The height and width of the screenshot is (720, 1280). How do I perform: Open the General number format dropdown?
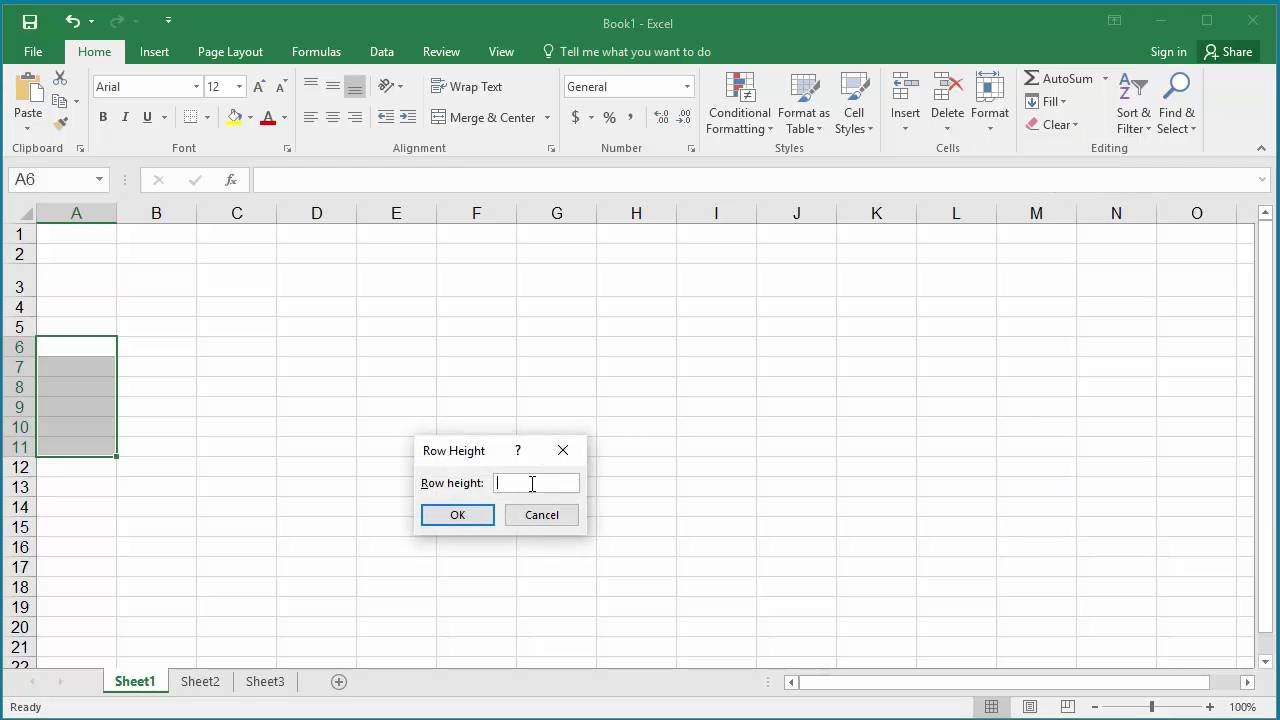687,87
